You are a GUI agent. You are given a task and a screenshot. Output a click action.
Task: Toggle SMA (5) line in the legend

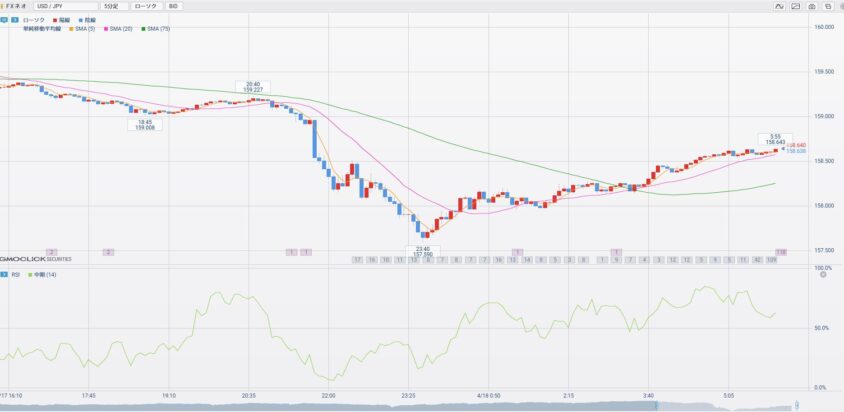[x=82, y=29]
